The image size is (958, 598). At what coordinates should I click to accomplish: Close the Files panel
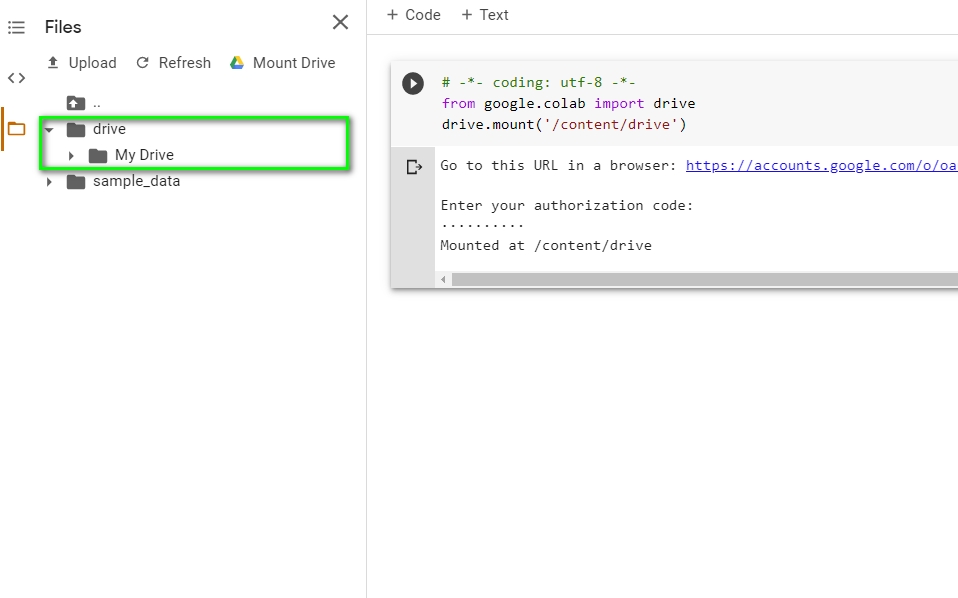coord(340,21)
